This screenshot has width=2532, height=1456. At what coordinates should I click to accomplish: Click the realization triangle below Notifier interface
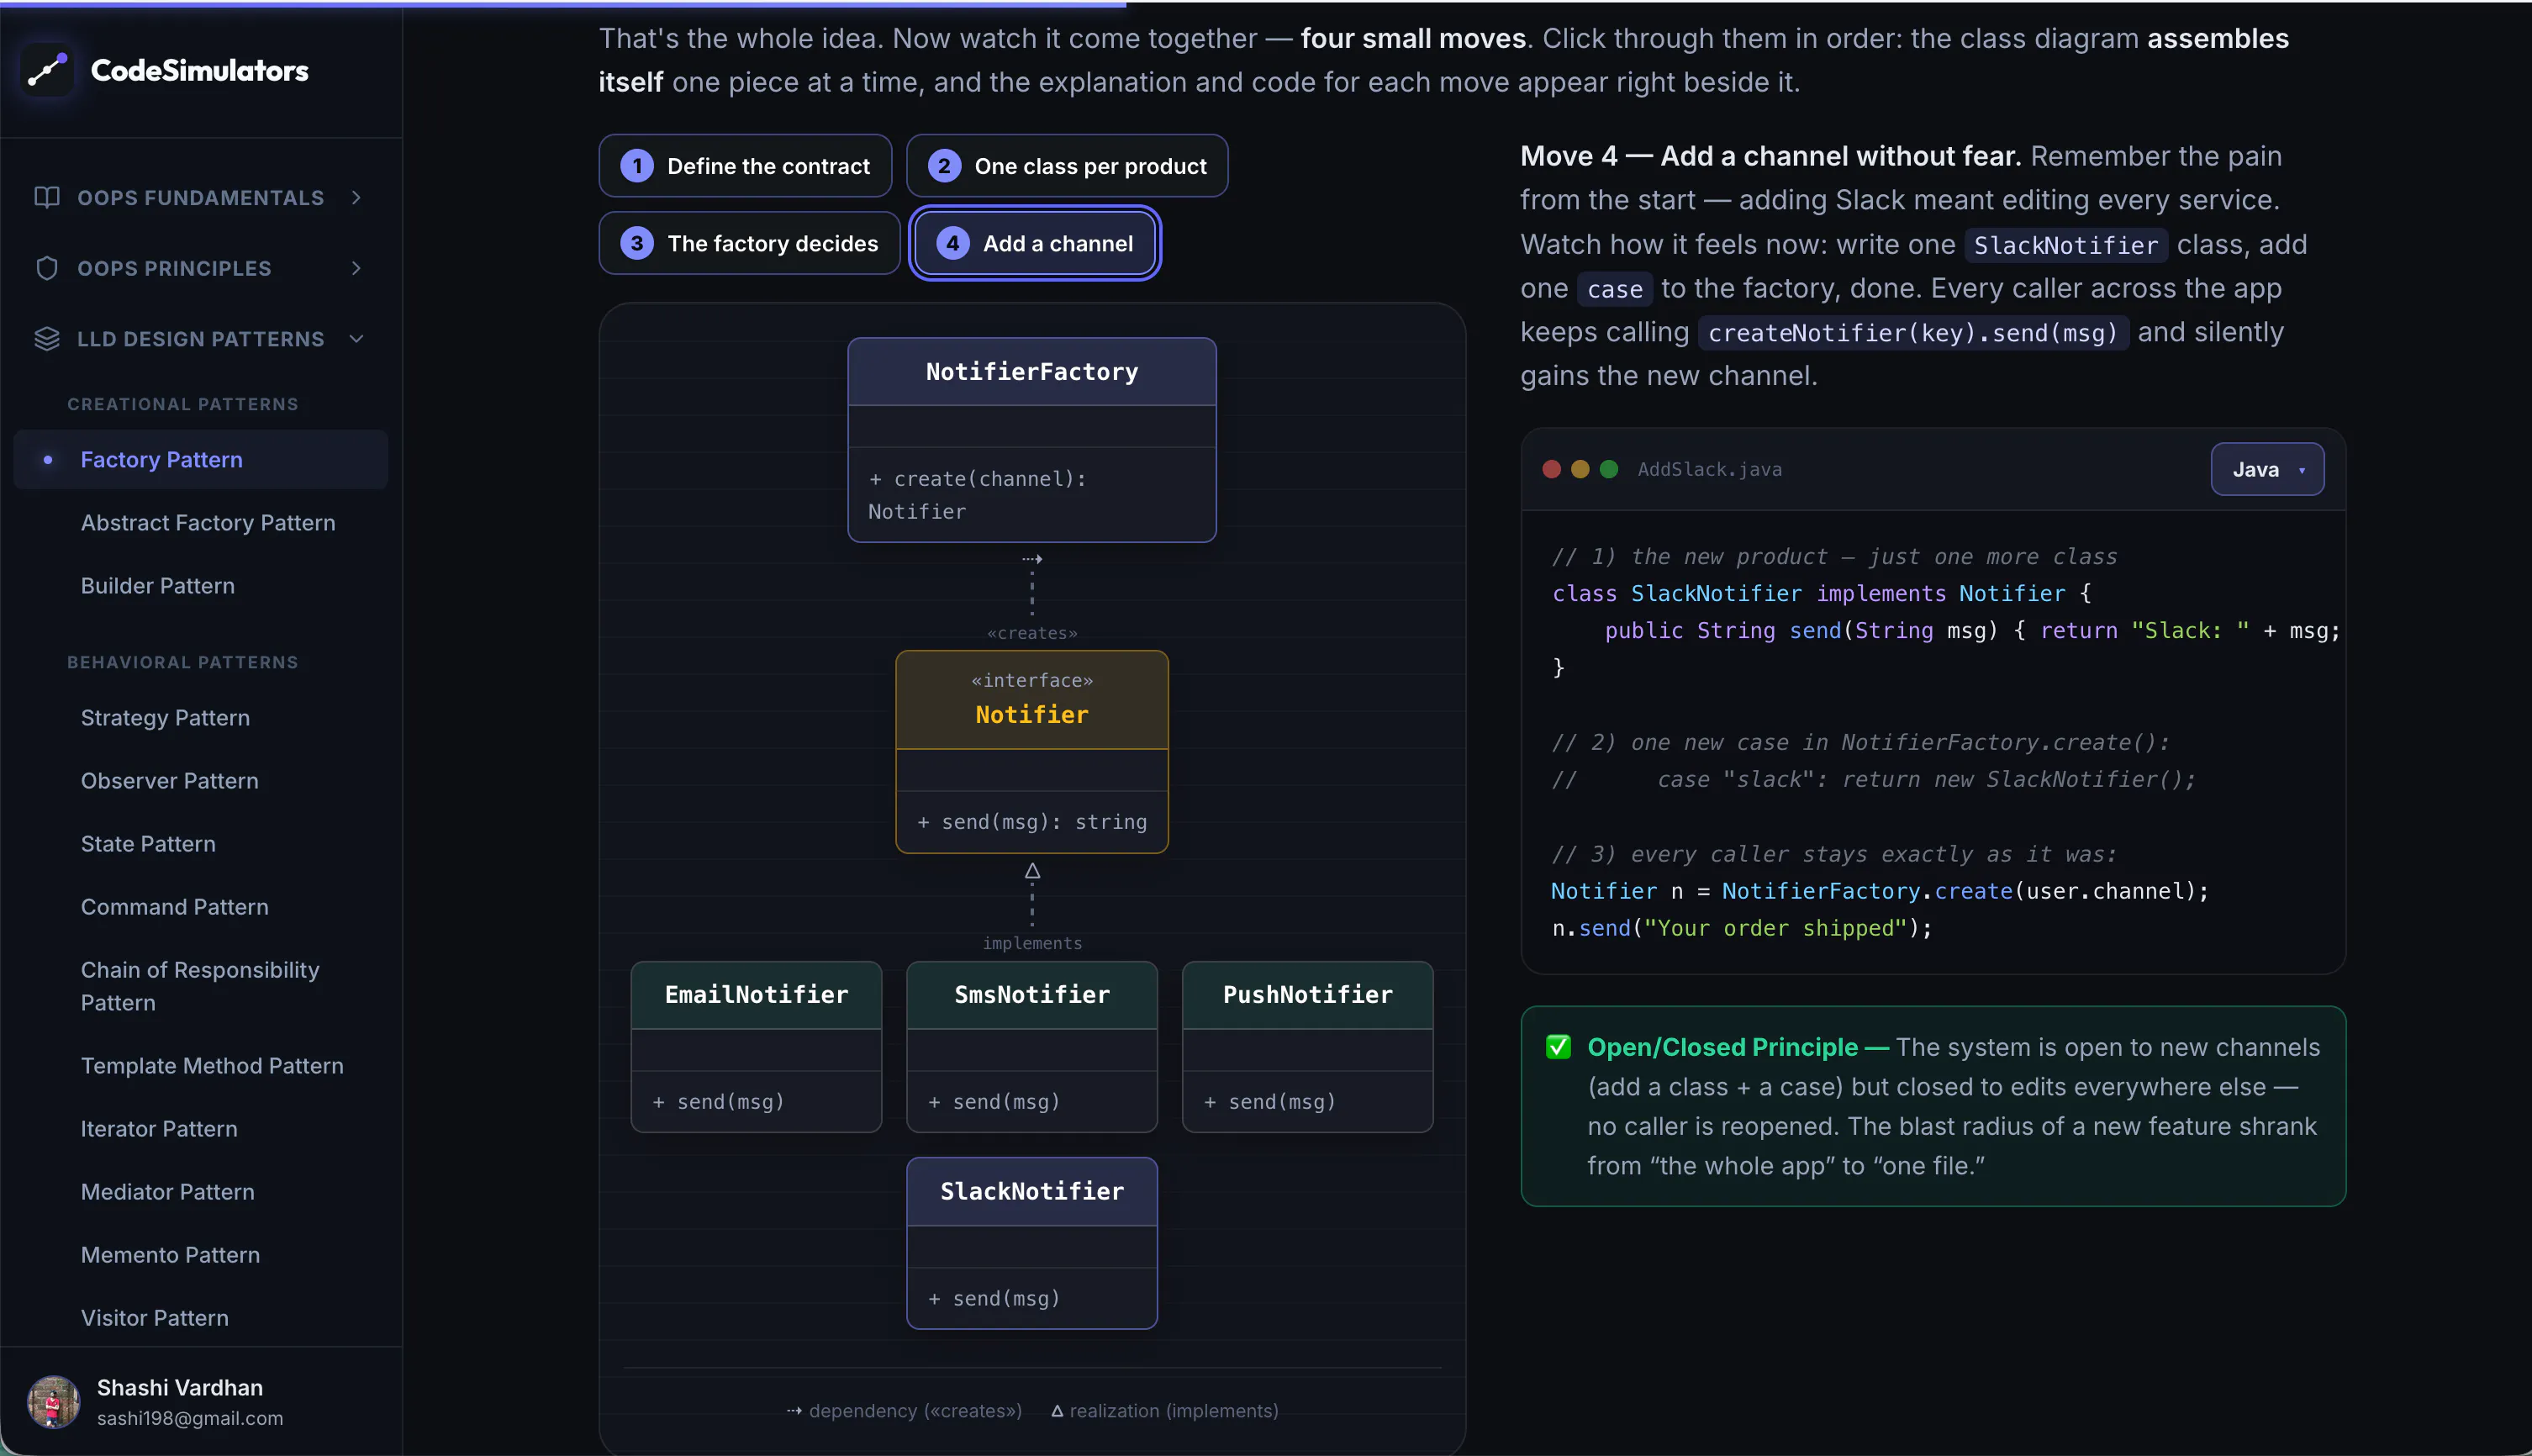[1032, 872]
